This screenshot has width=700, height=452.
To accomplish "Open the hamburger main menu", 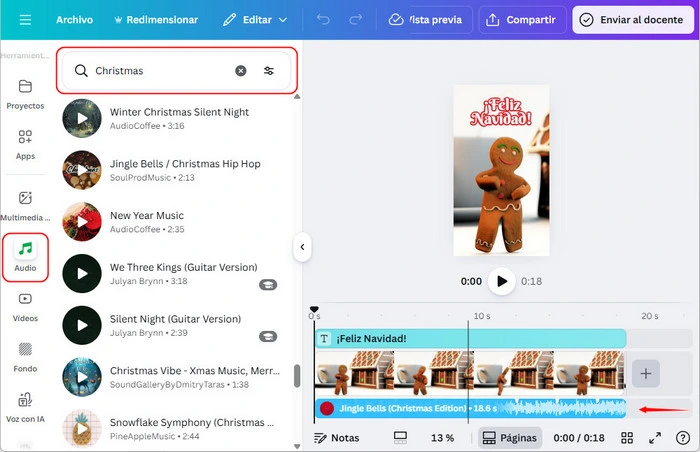I will pos(25,20).
